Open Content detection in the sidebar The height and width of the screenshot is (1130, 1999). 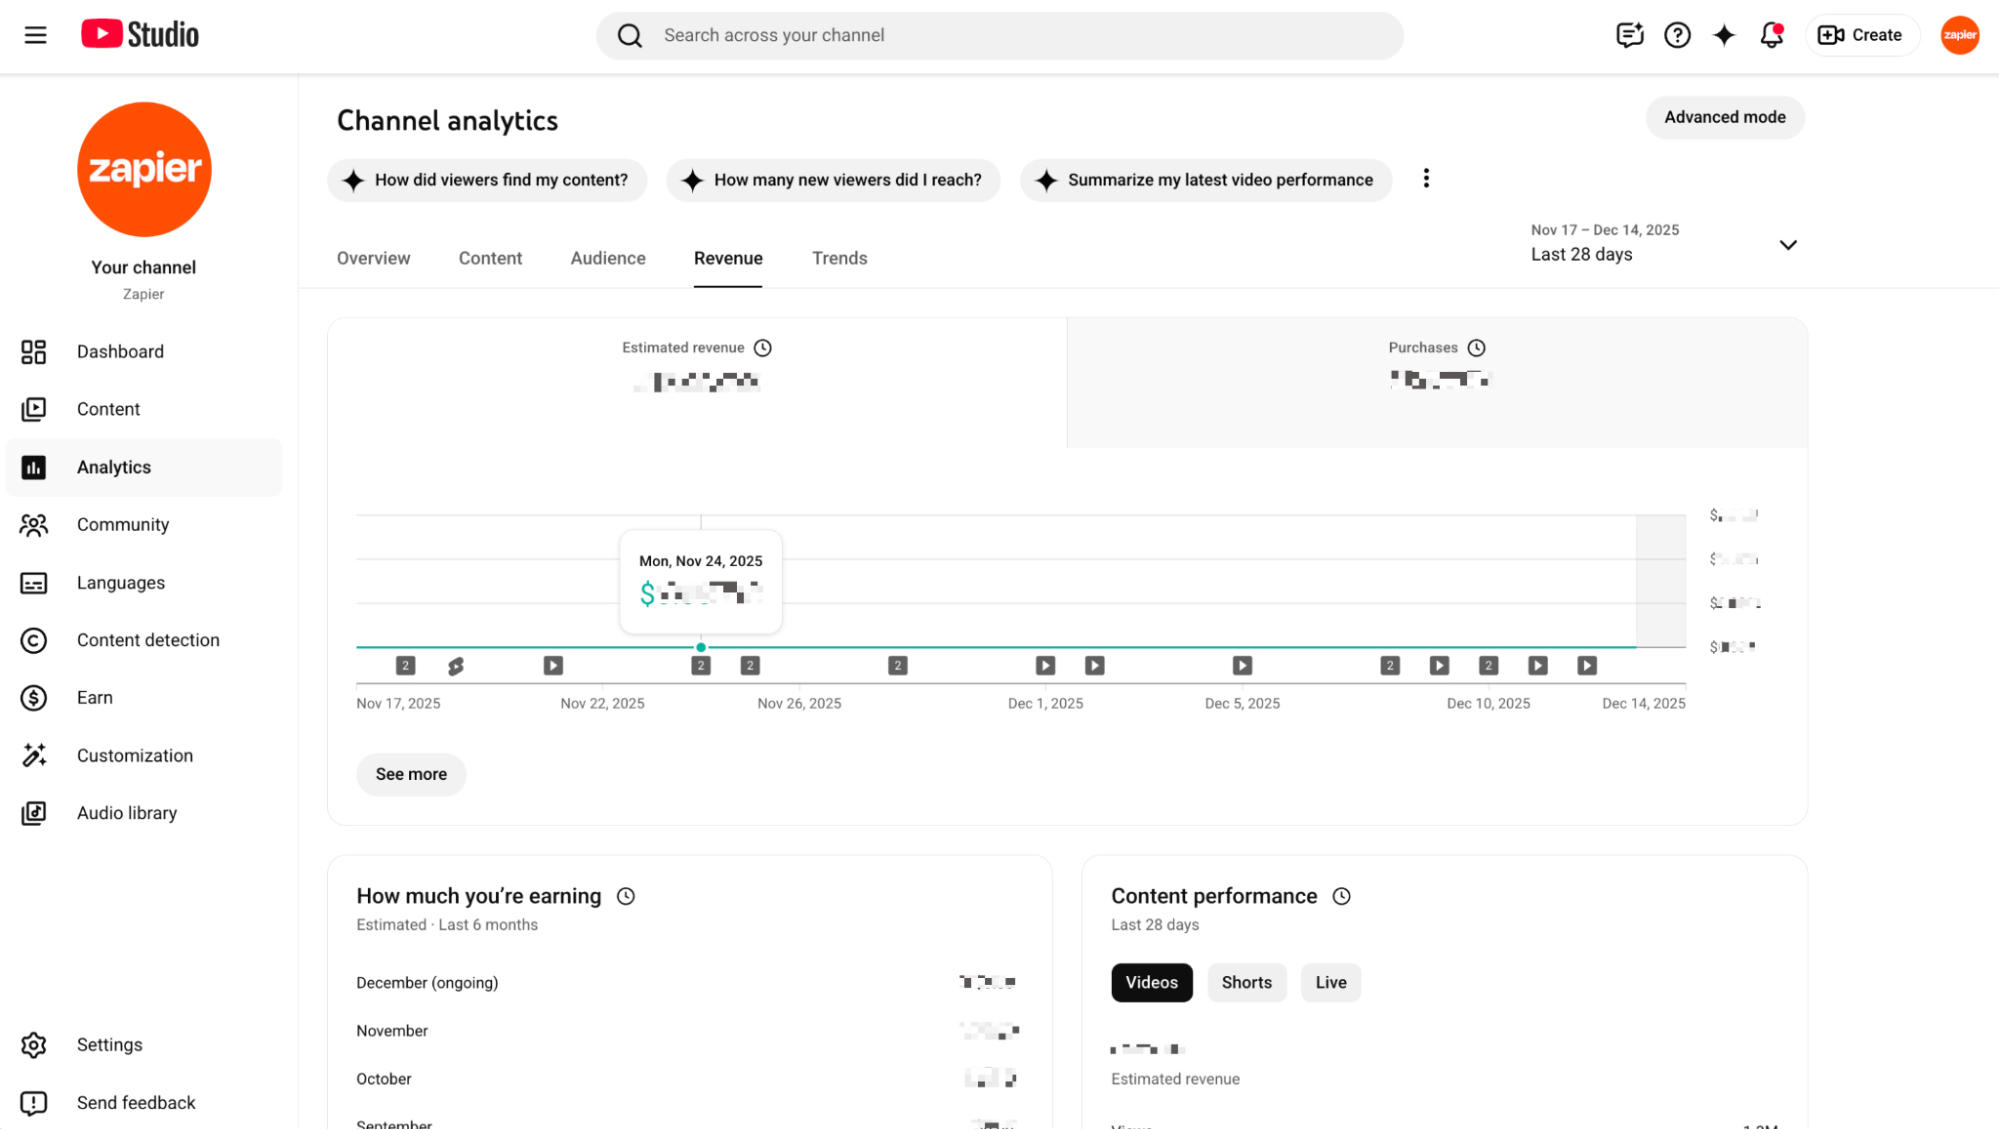(148, 640)
